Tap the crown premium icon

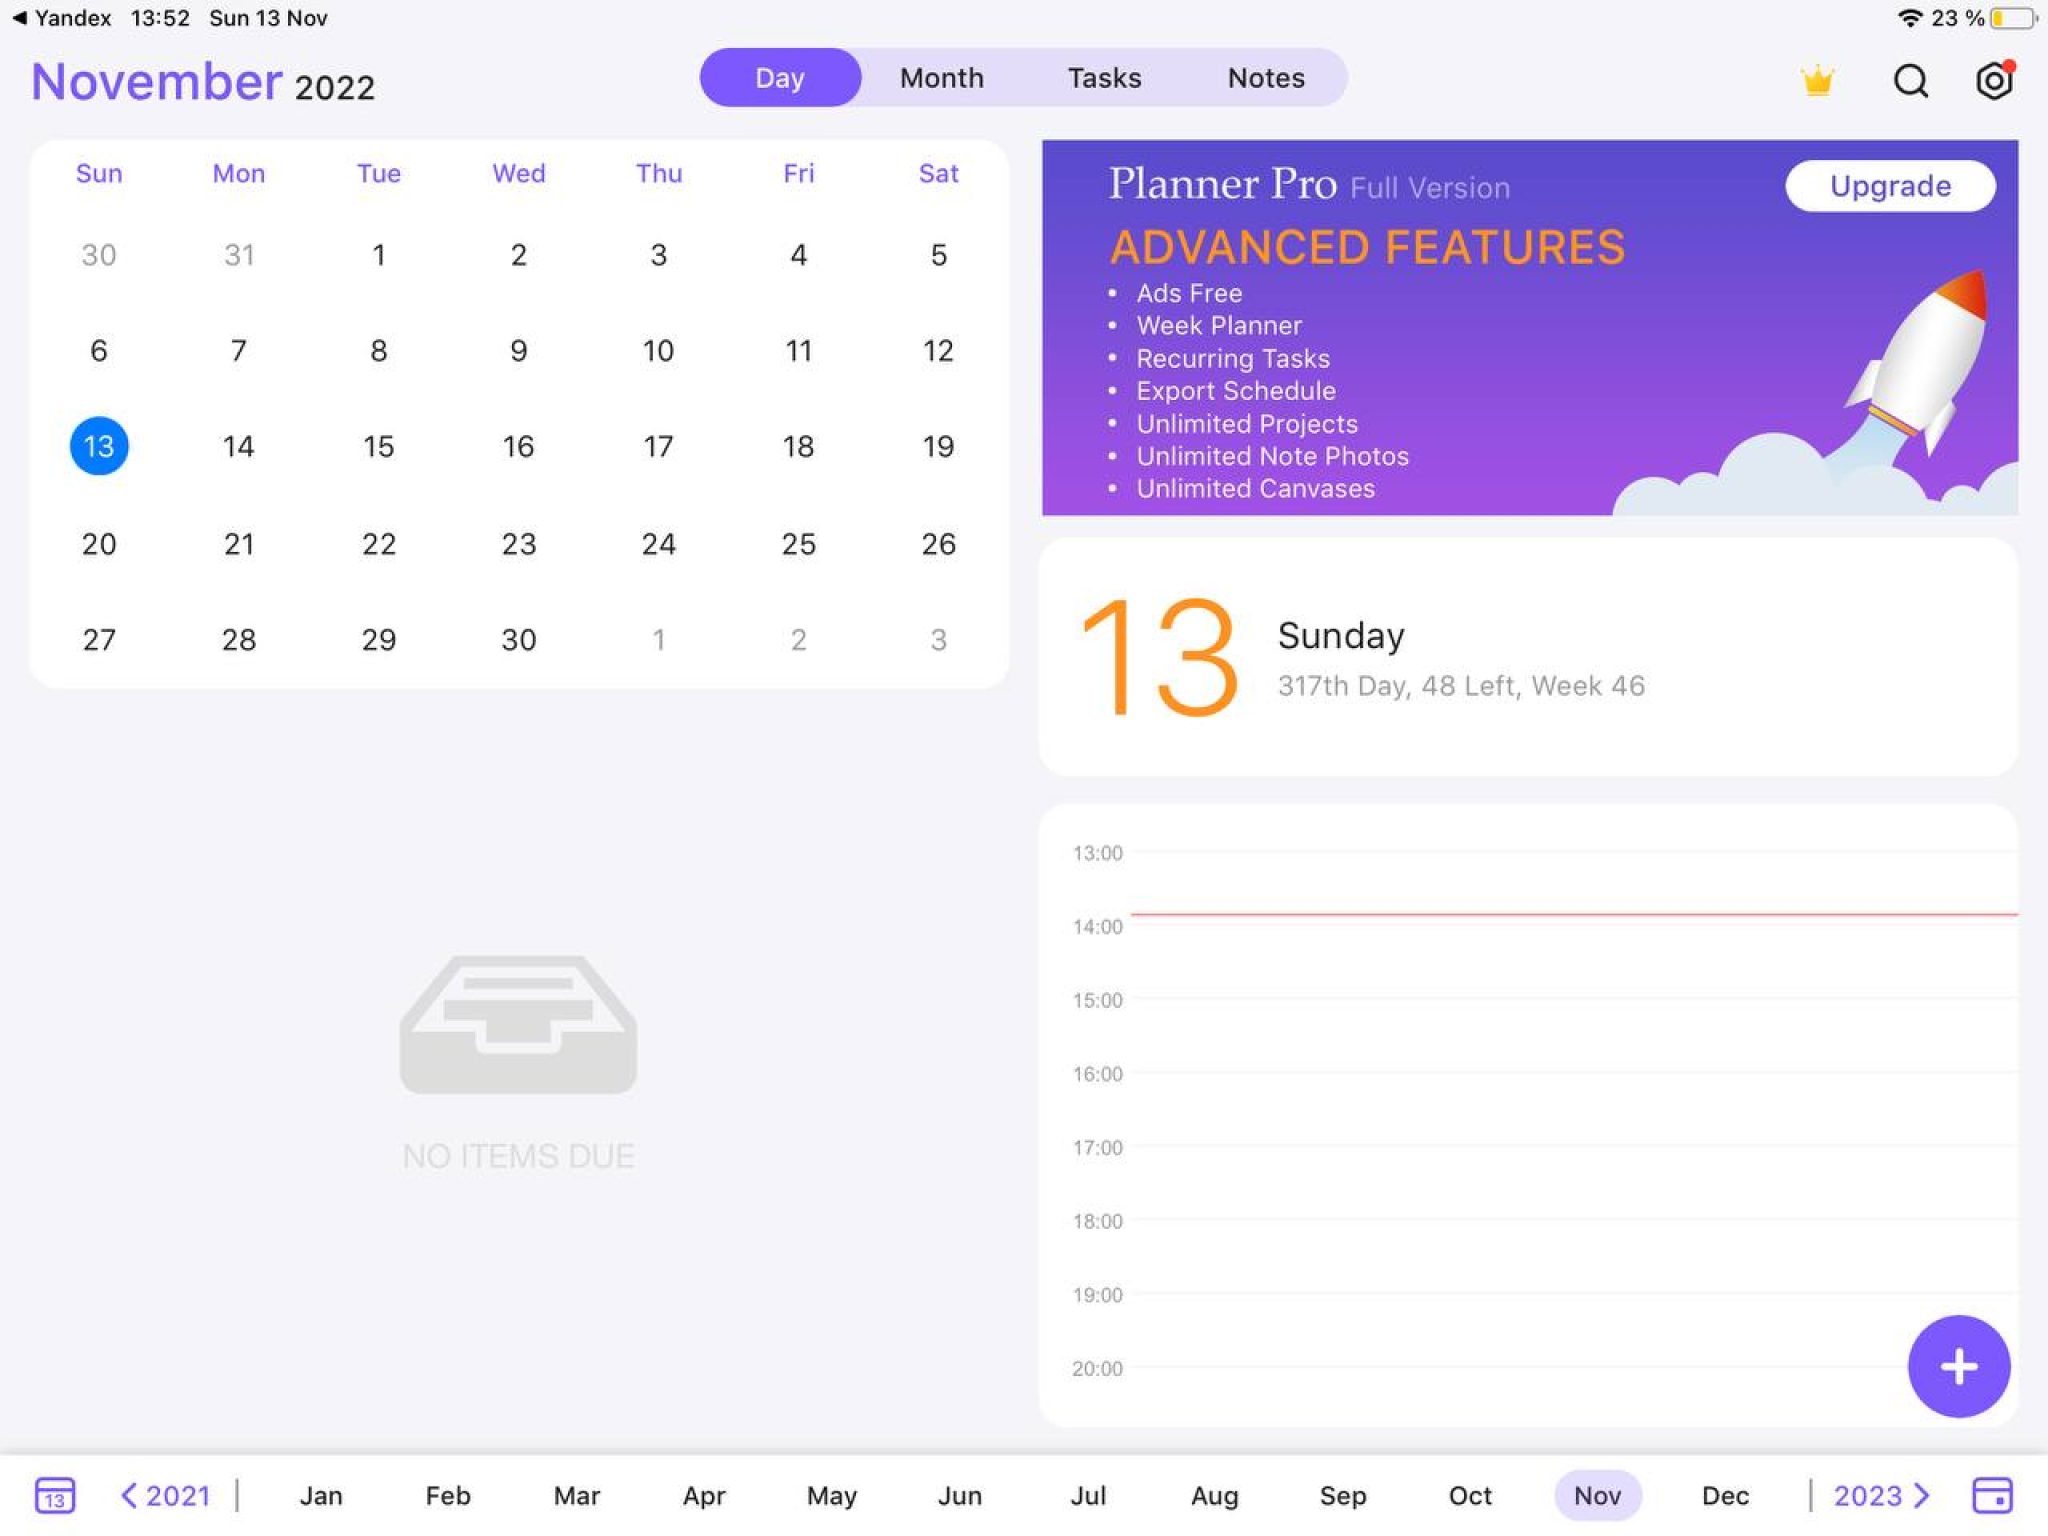pyautogui.click(x=1819, y=81)
